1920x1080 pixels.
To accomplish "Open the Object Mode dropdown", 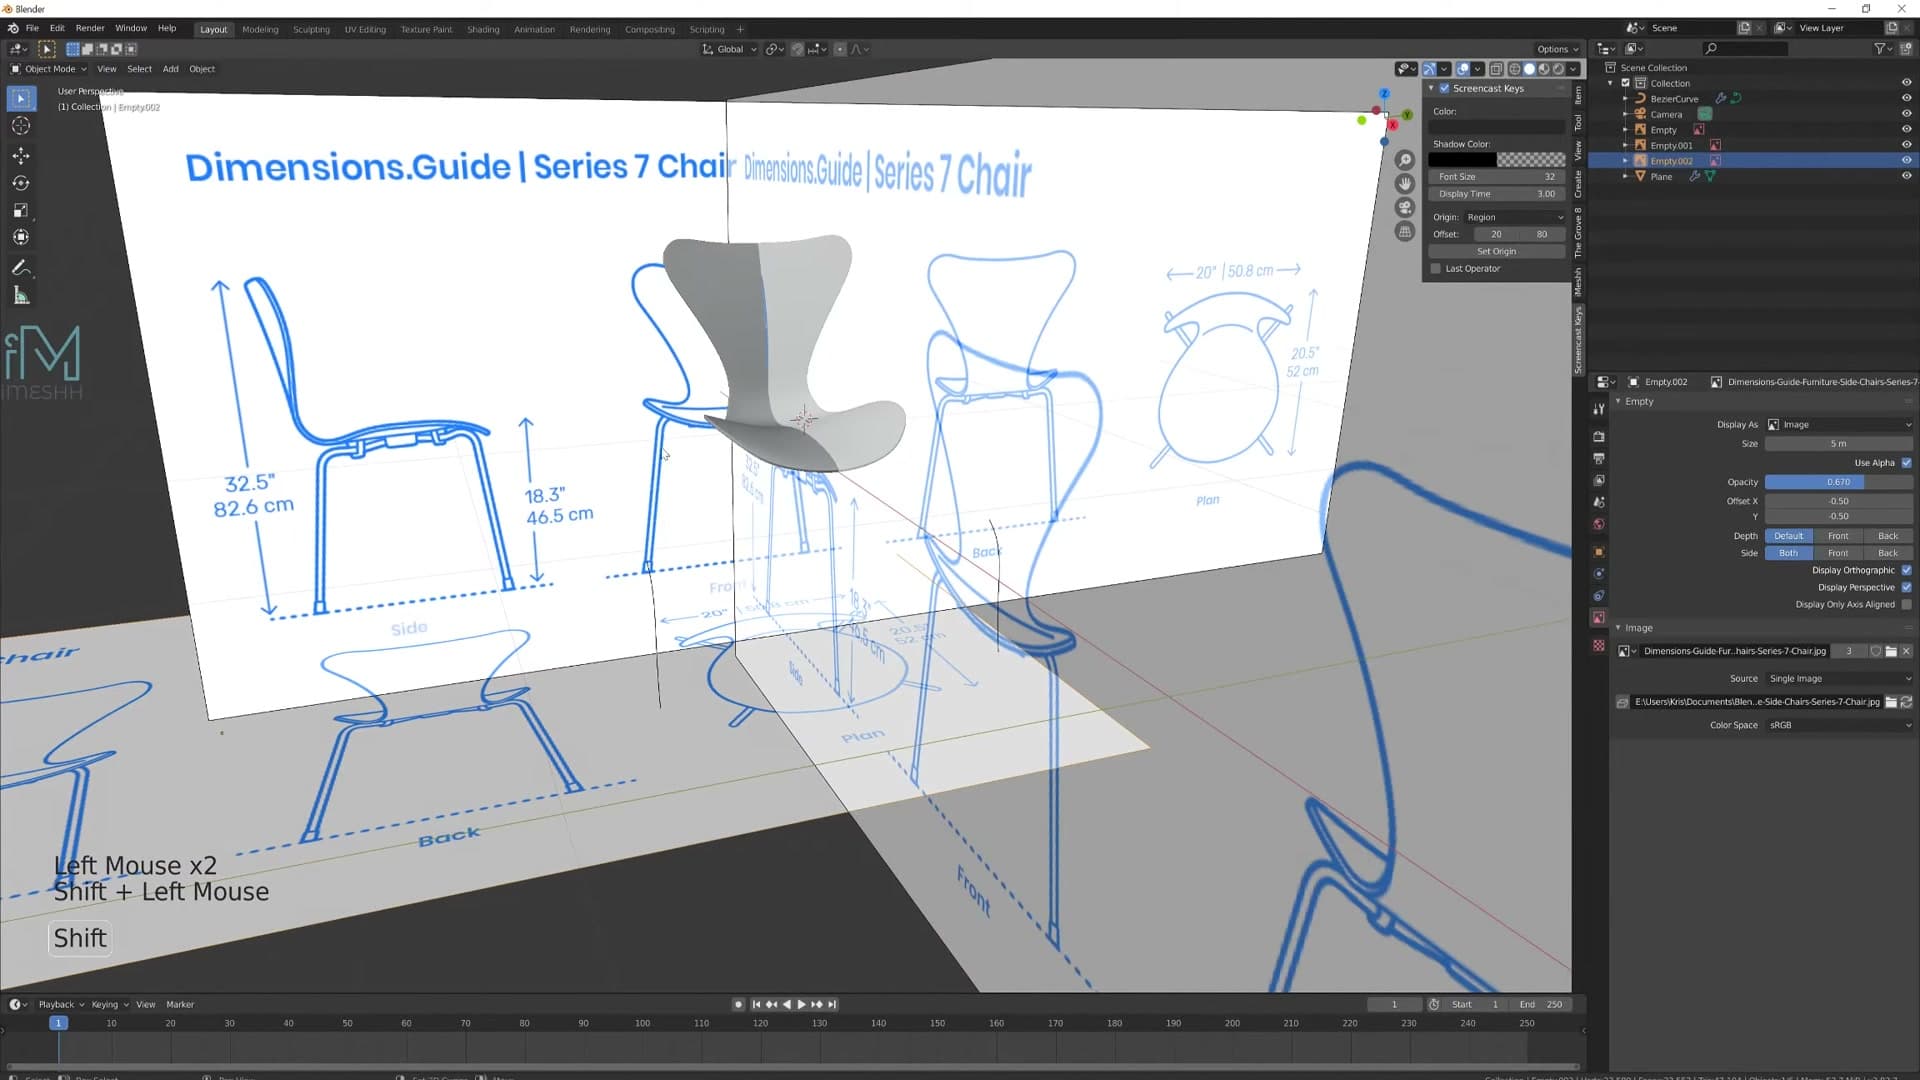I will [48, 69].
